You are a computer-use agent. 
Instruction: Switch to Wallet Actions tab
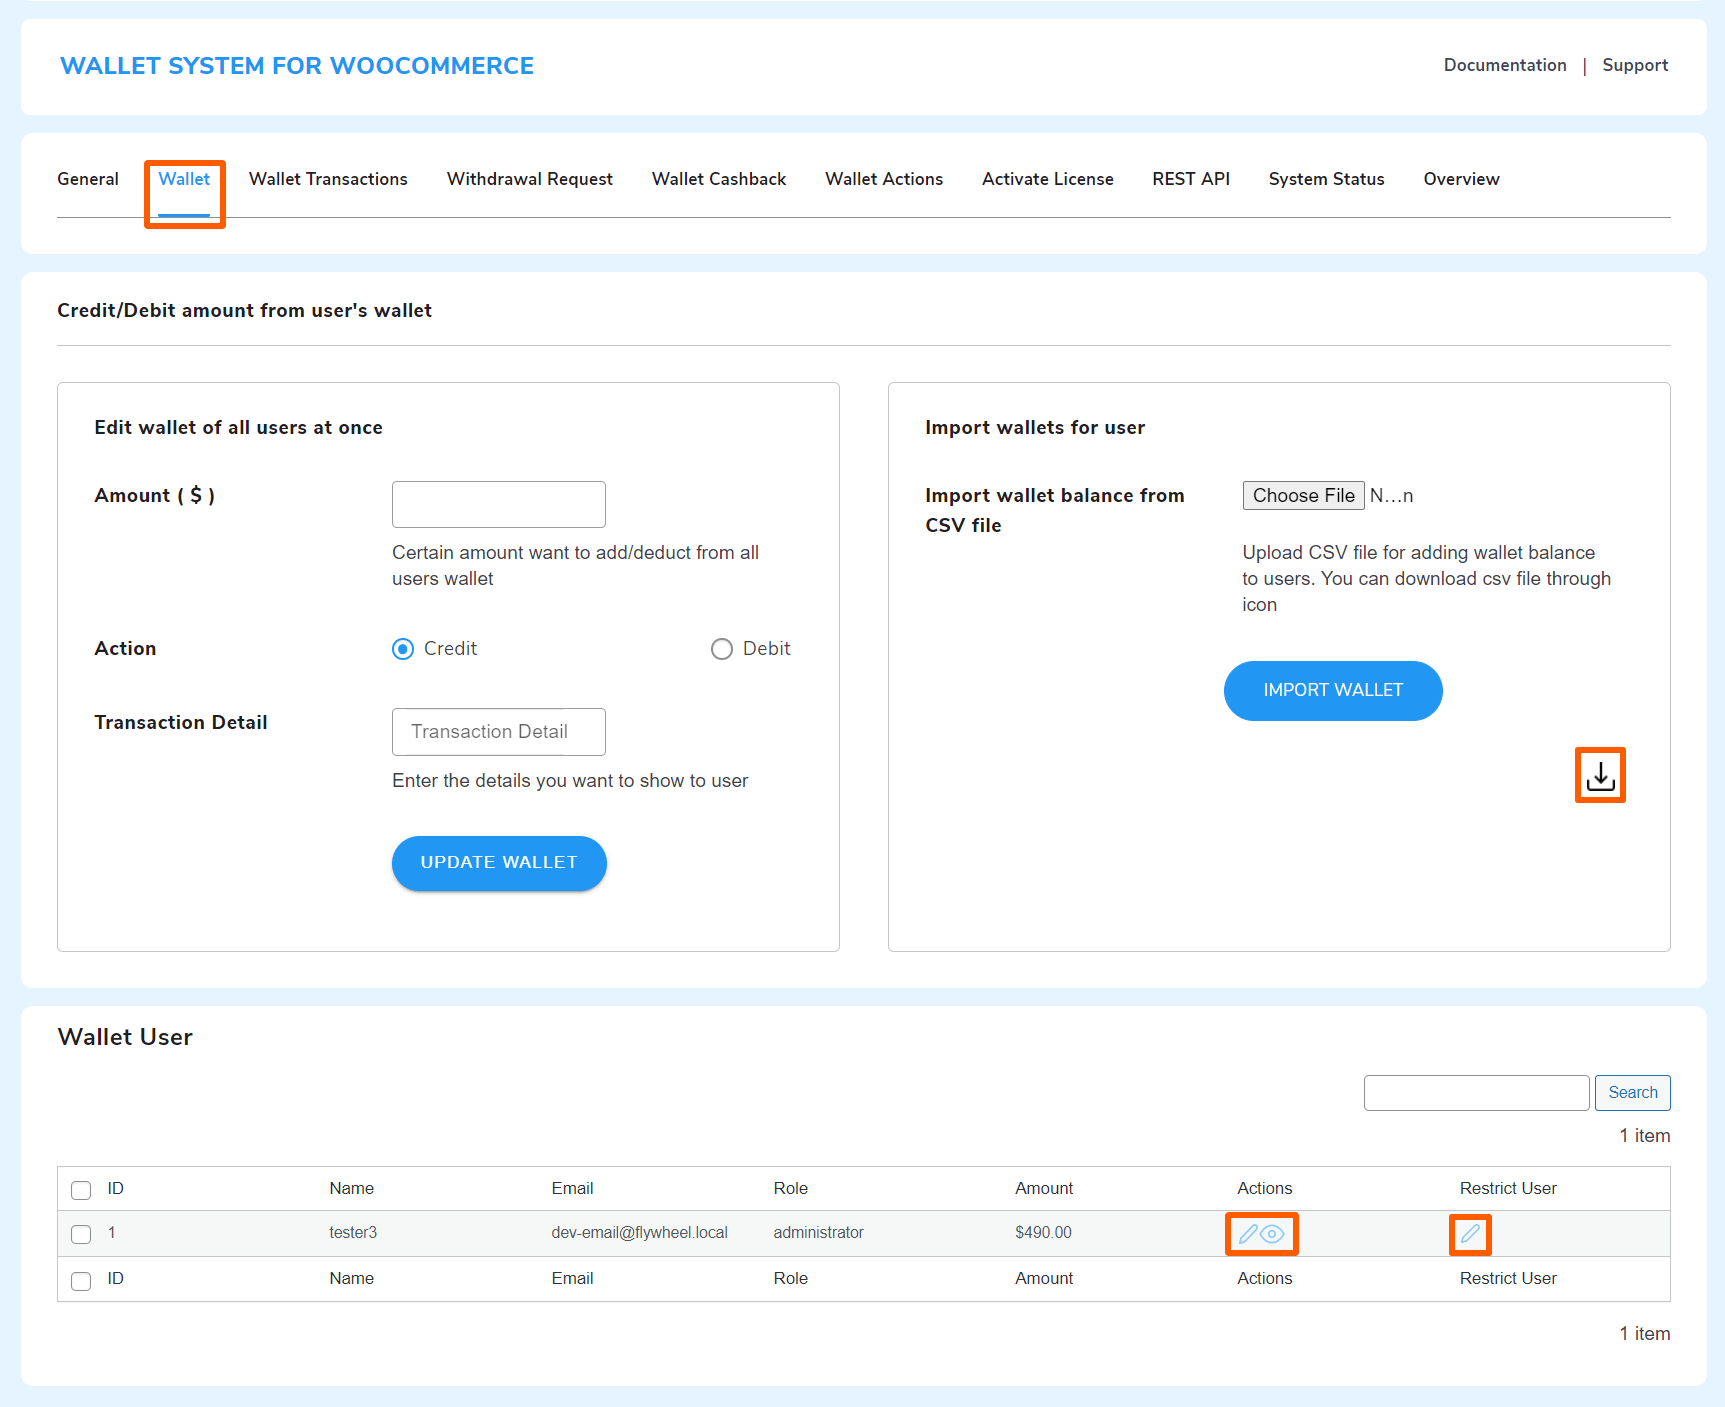click(x=884, y=179)
